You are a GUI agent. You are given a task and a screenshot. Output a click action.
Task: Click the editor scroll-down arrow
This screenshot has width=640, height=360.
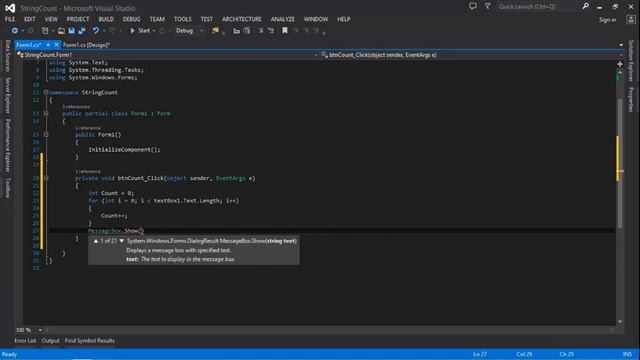(x=620, y=322)
